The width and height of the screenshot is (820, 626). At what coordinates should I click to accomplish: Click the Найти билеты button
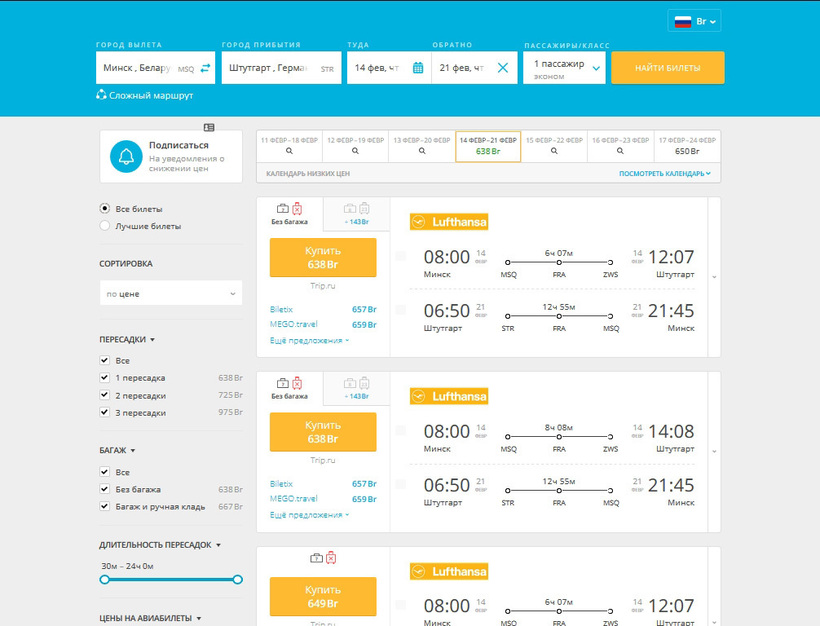coord(668,67)
